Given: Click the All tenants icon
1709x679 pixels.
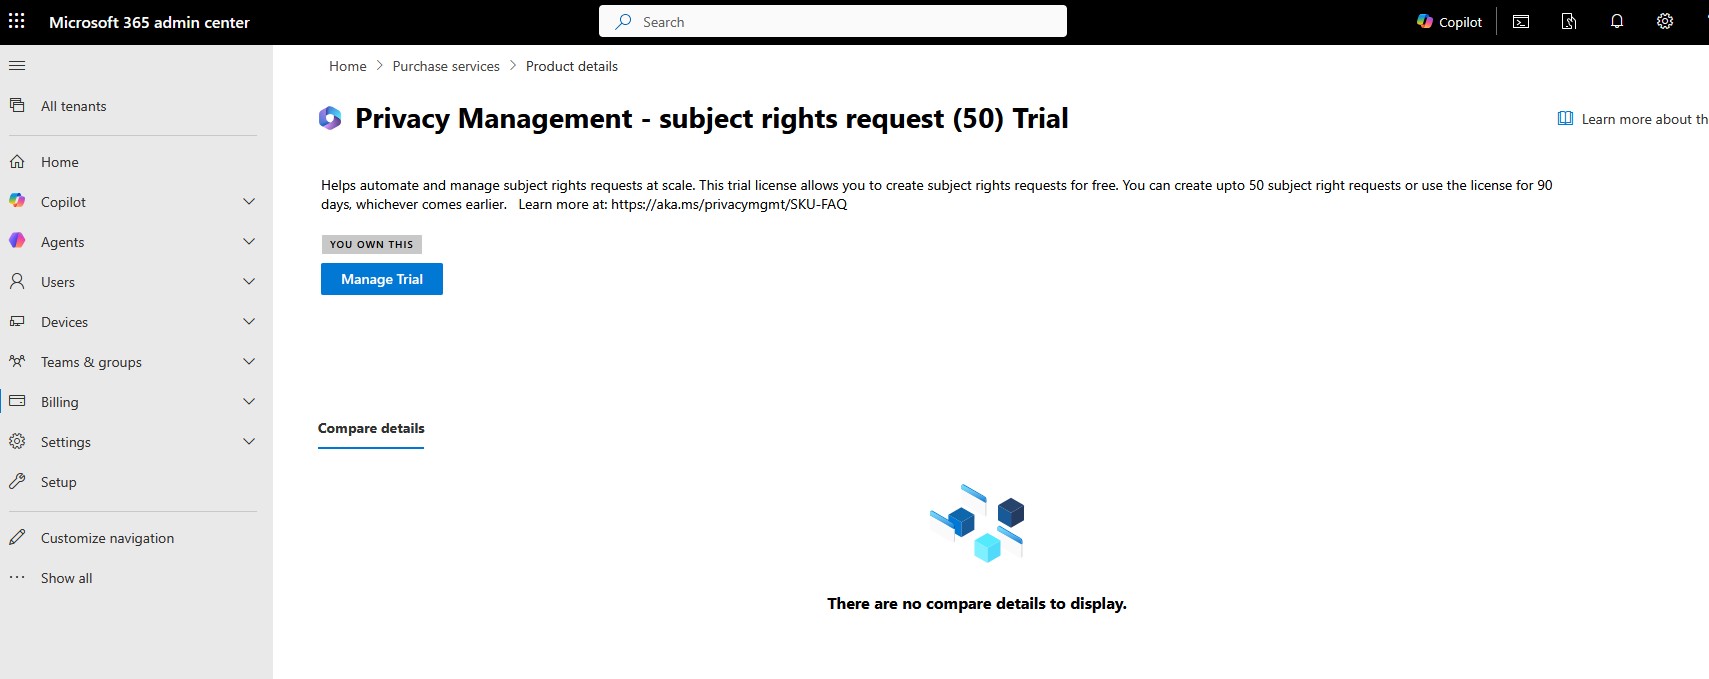Looking at the screenshot, I should point(17,105).
